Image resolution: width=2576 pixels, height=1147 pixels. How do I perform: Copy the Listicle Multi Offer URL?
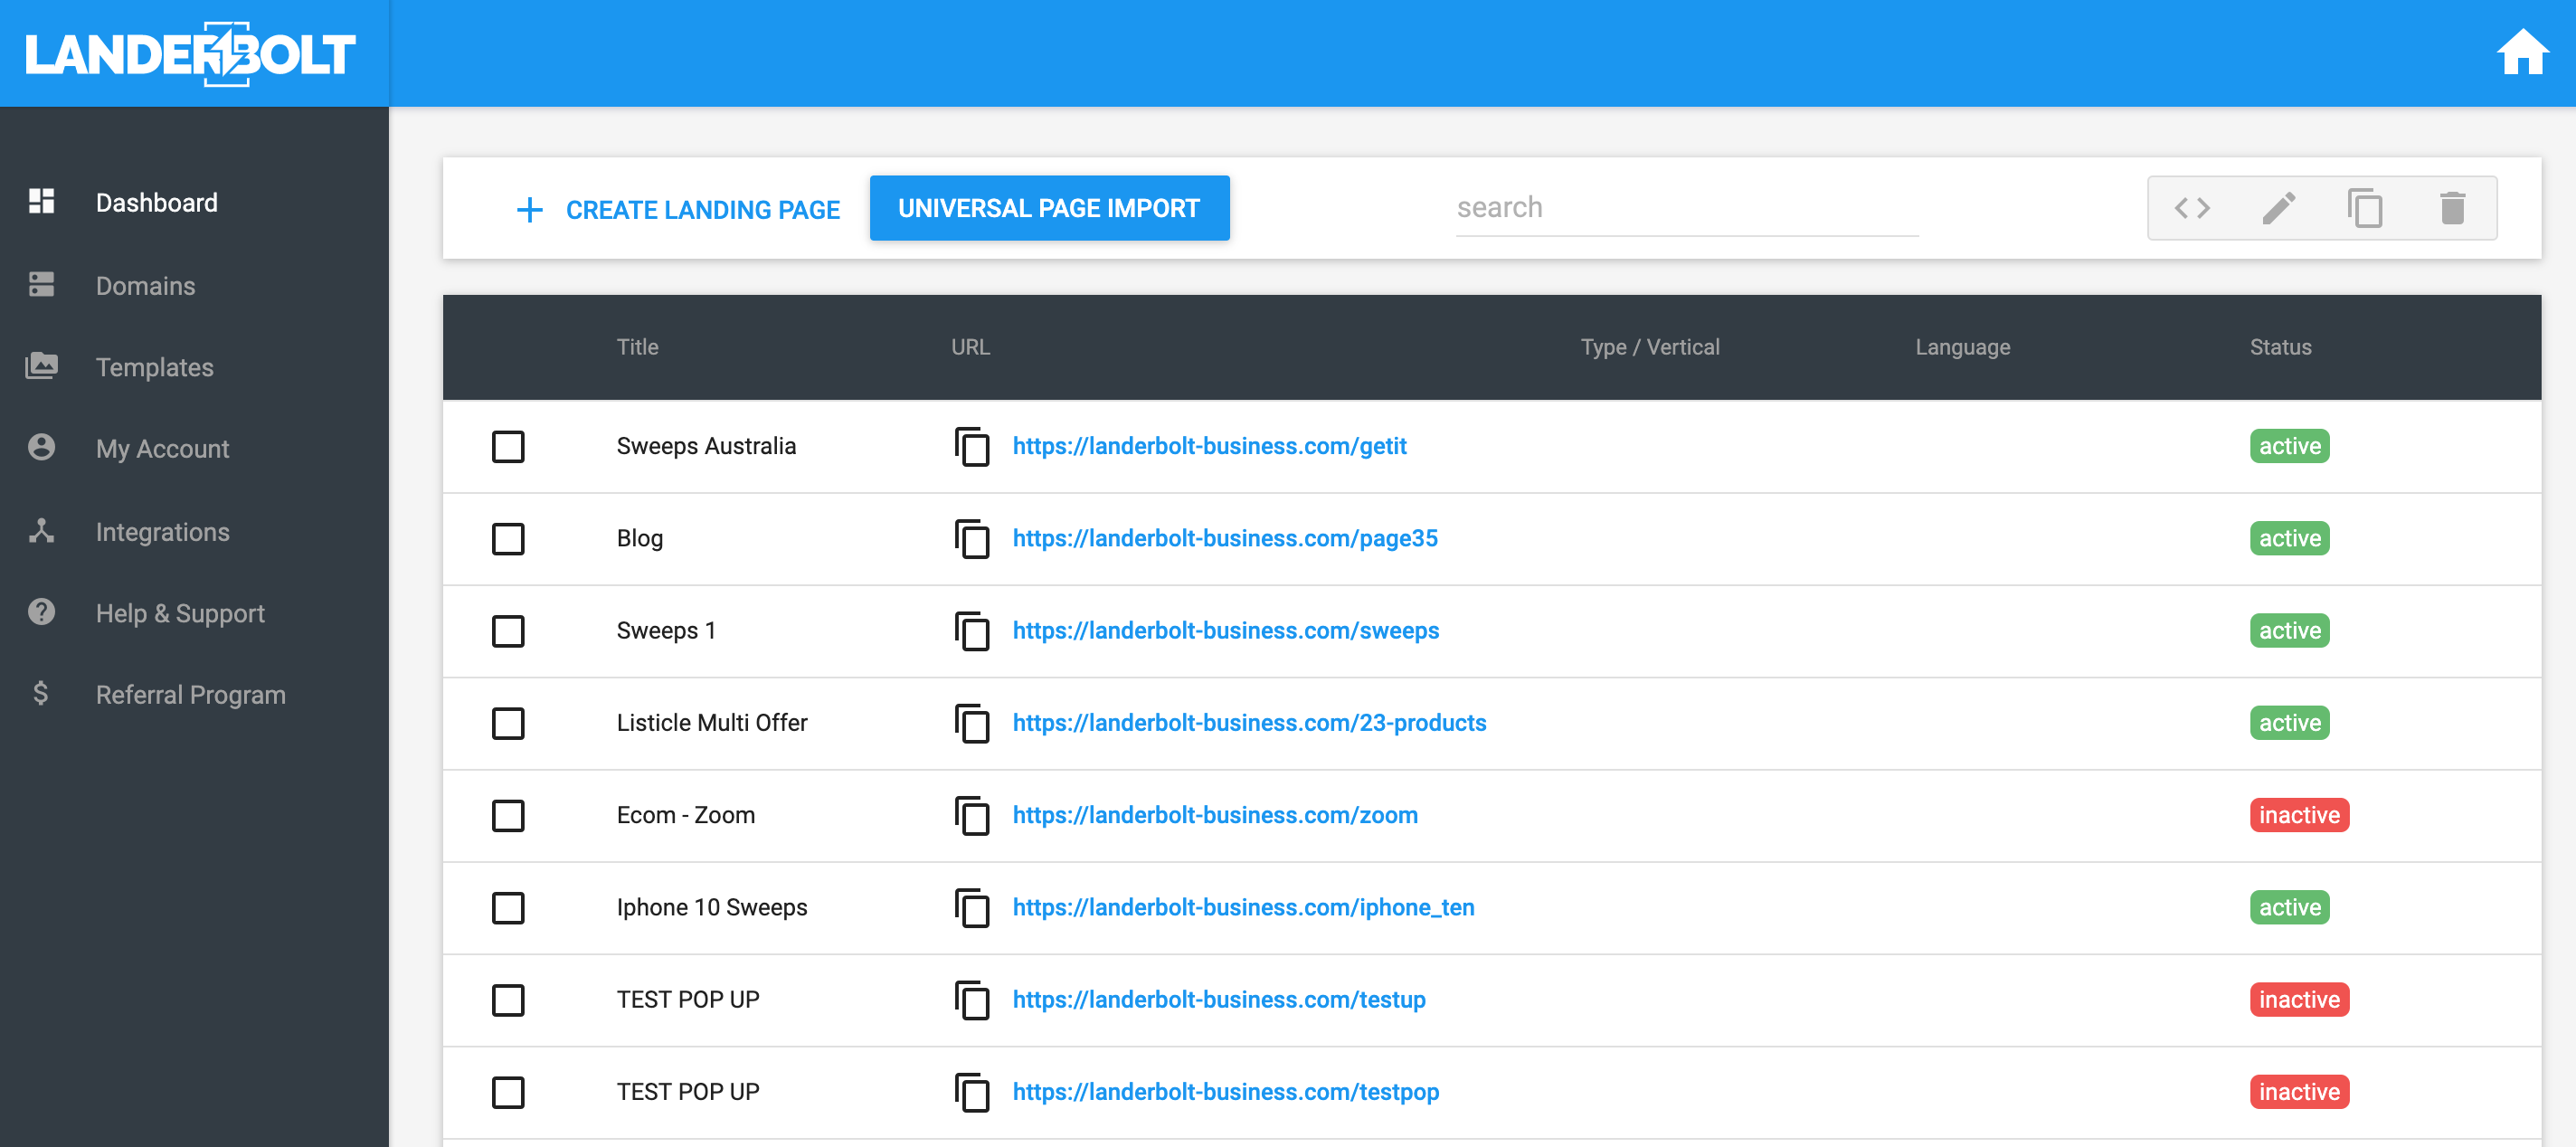(x=971, y=723)
